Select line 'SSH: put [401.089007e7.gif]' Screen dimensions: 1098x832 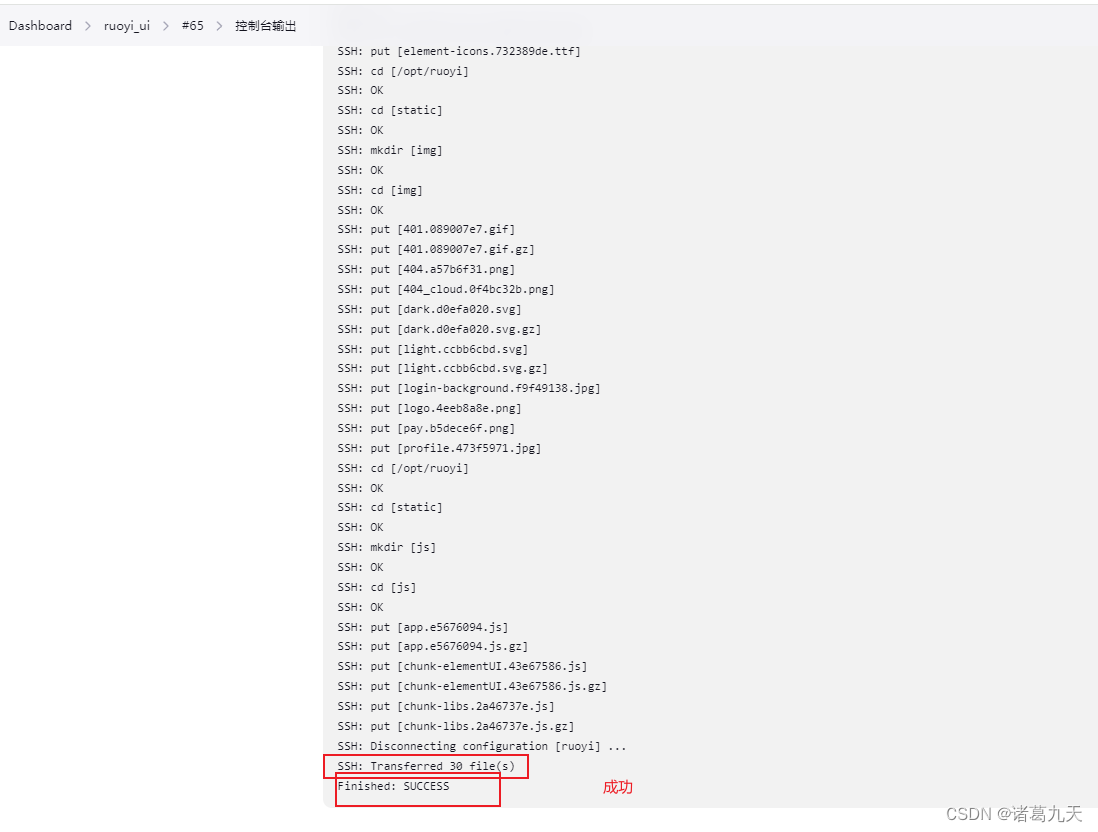point(426,229)
